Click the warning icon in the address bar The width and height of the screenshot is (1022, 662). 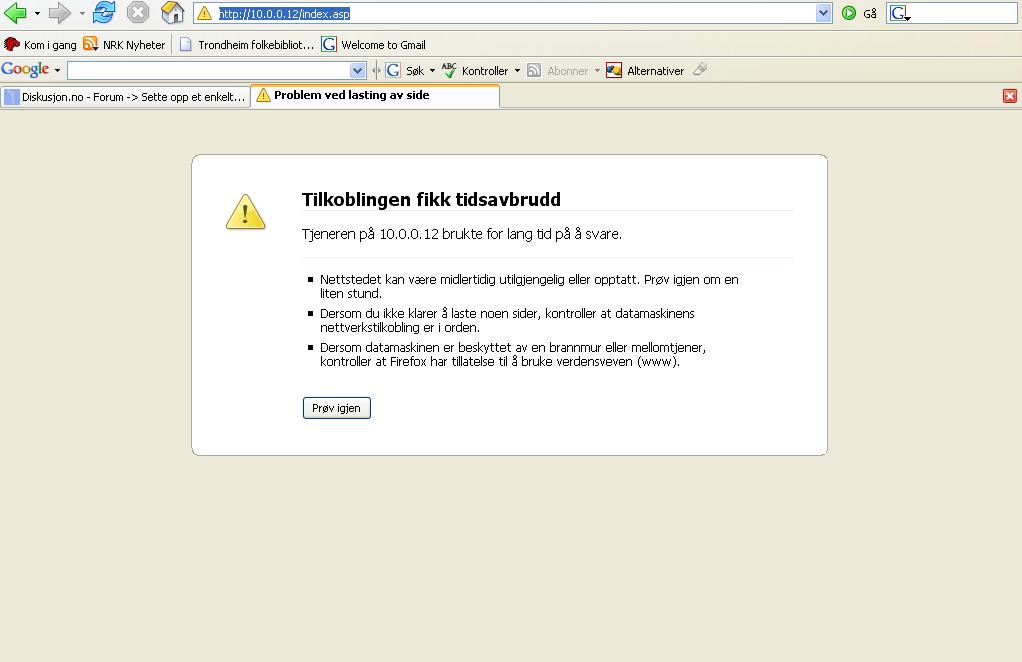205,13
